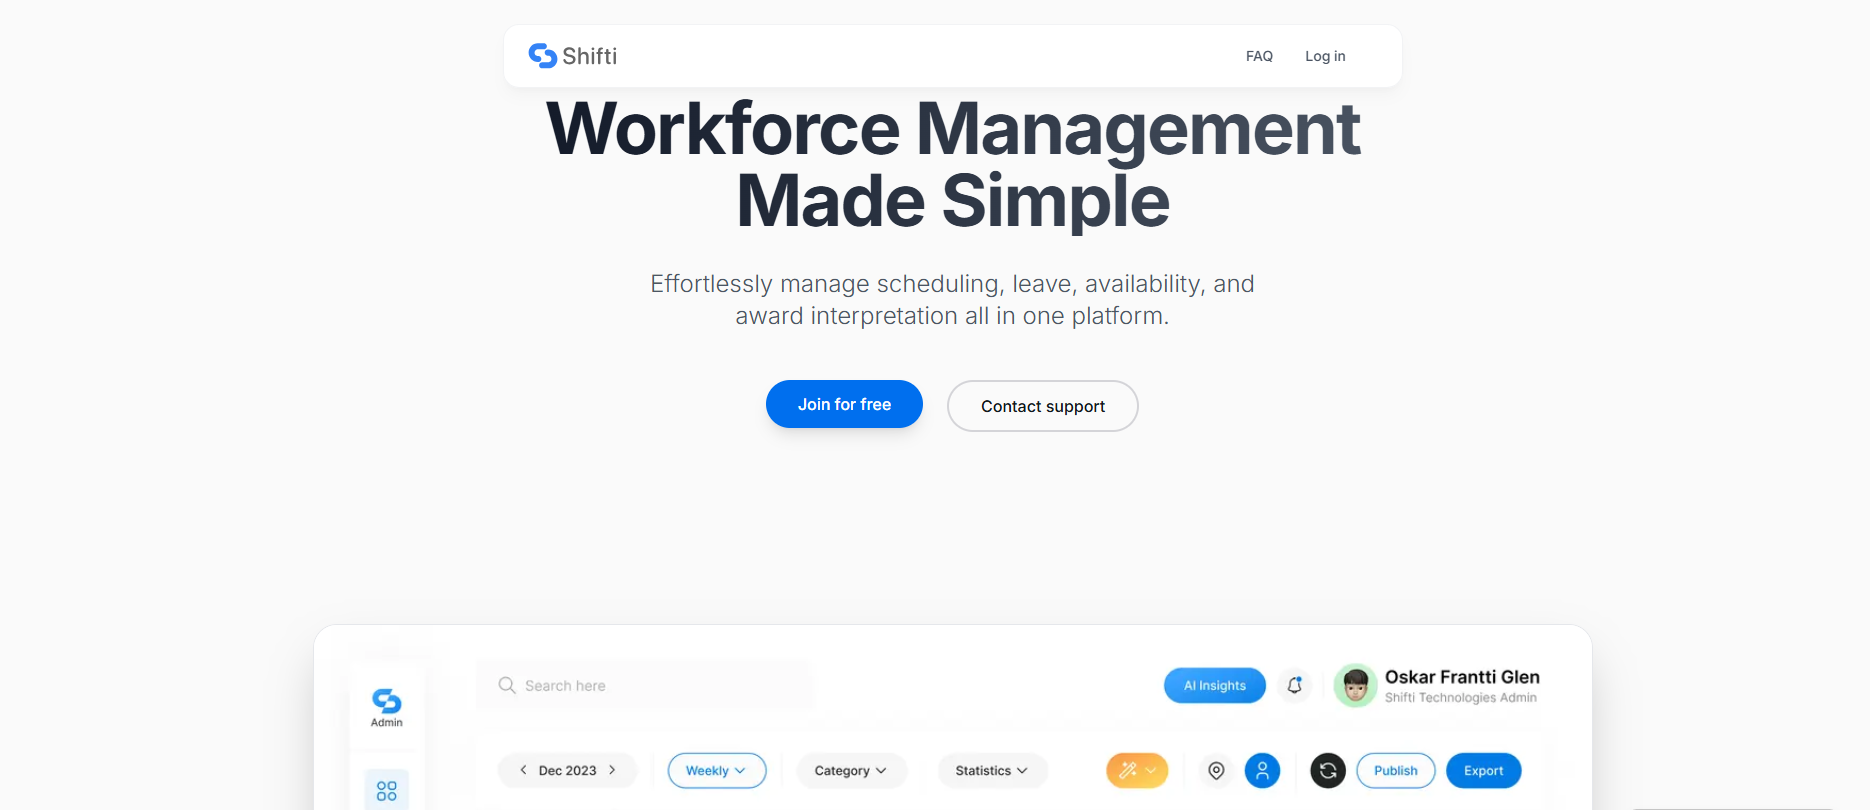Open the Category dropdown

(851, 770)
